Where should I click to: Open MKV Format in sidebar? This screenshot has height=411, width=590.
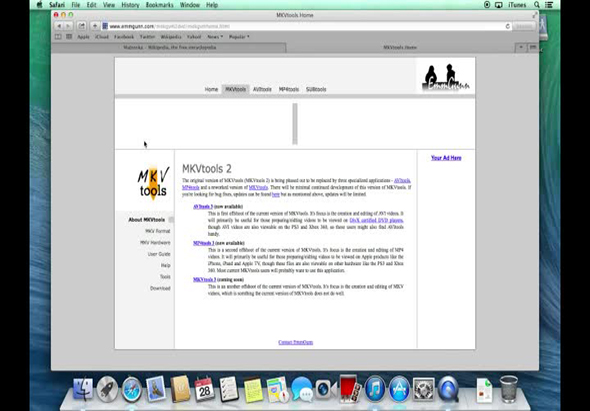[x=158, y=231]
